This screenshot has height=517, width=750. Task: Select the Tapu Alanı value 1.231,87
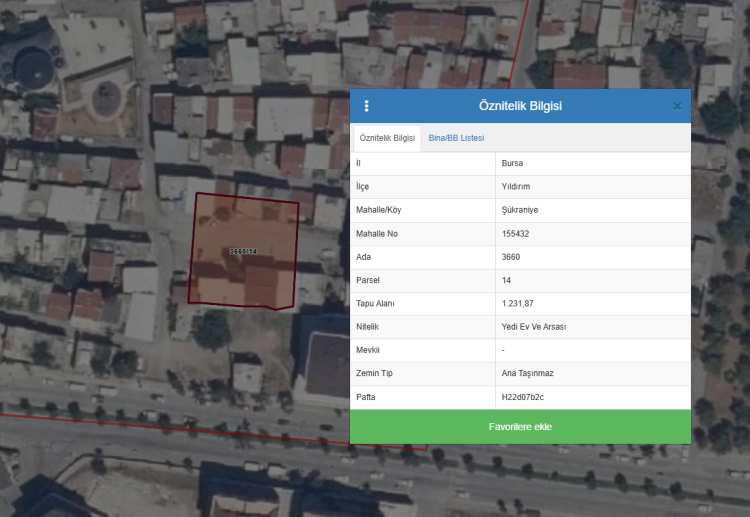[x=518, y=304]
